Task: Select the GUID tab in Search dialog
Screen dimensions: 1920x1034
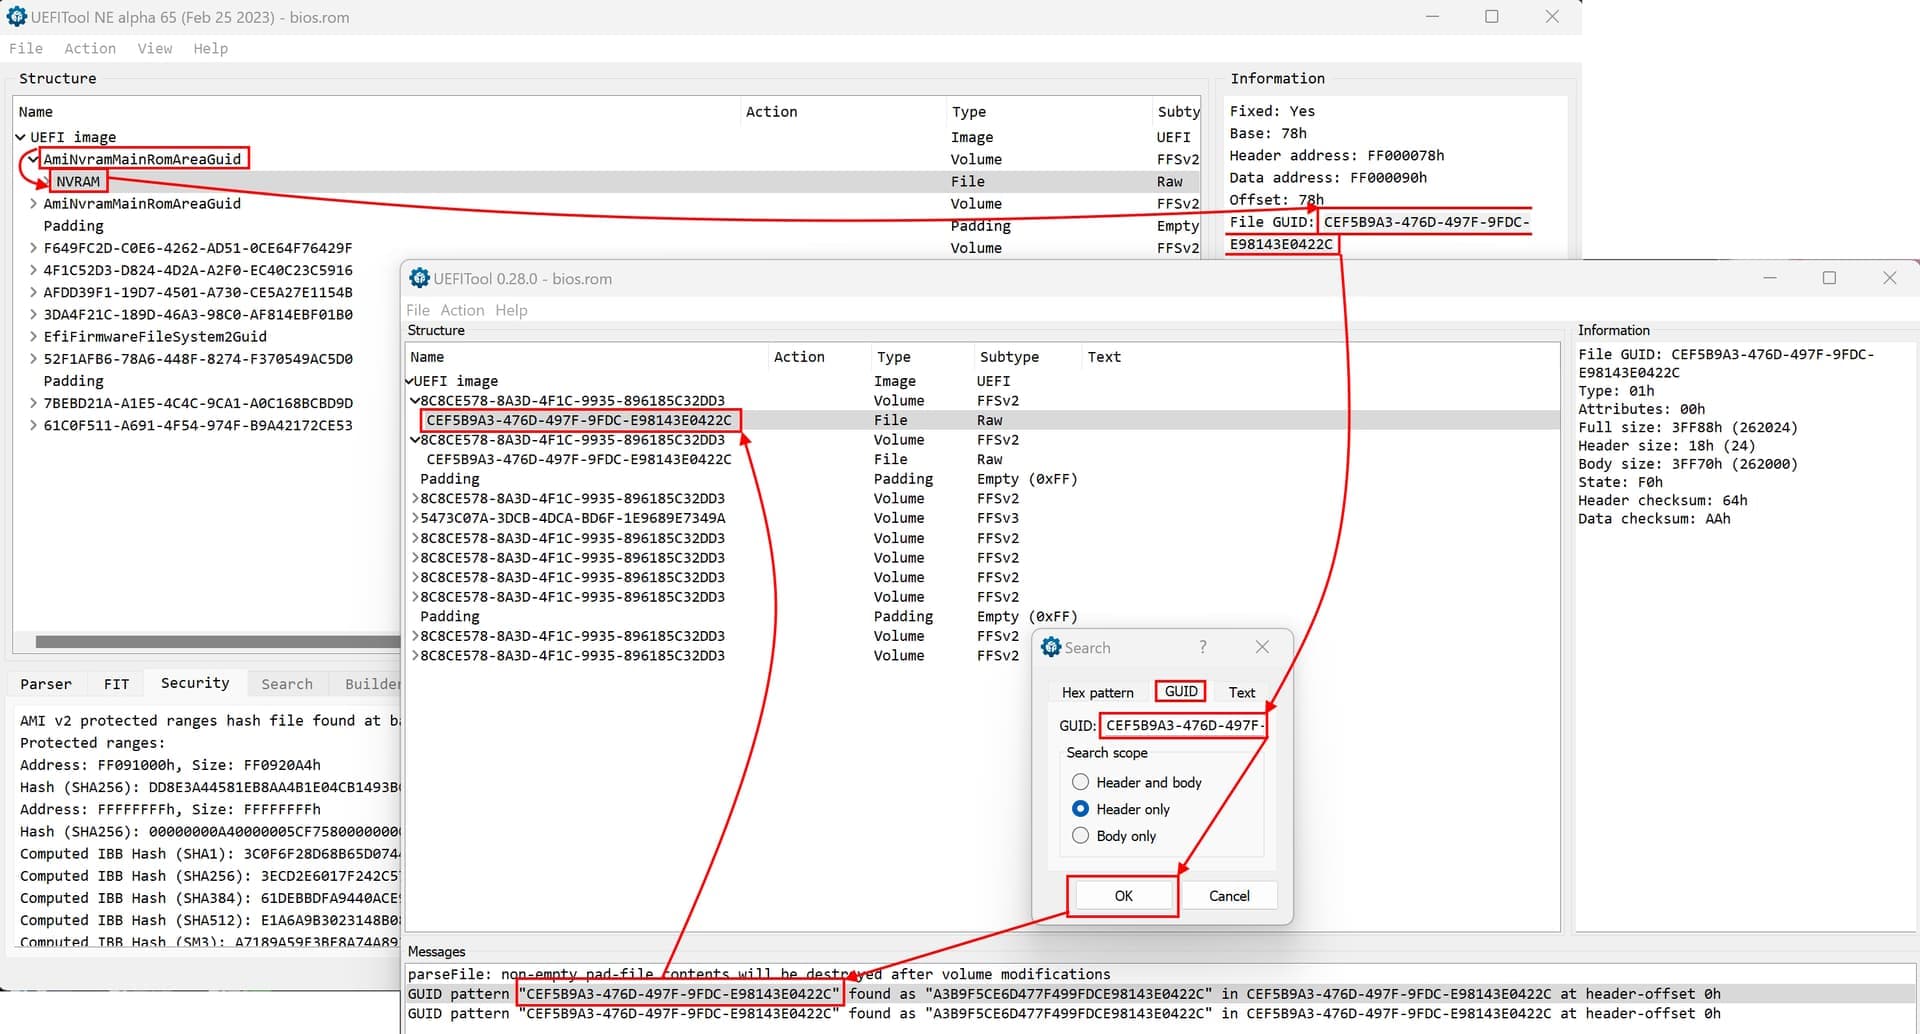Action: tap(1181, 691)
